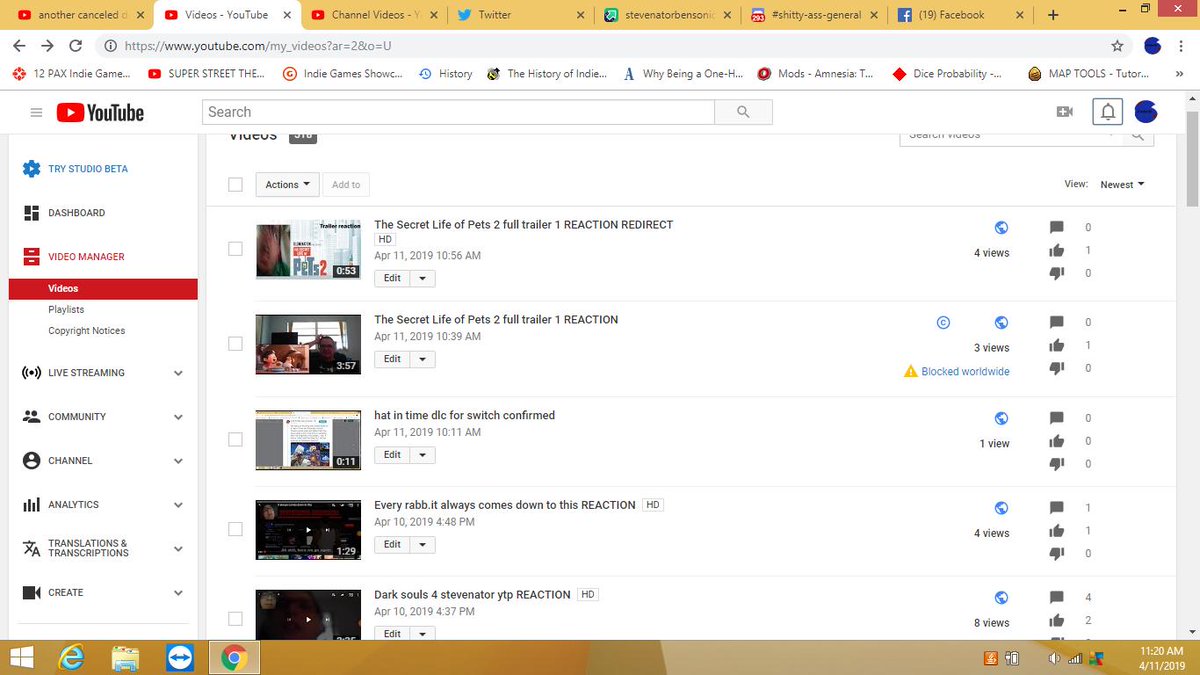Open Edit dropdown arrow for Every rabb.it video
The height and width of the screenshot is (675, 1200).
click(422, 545)
